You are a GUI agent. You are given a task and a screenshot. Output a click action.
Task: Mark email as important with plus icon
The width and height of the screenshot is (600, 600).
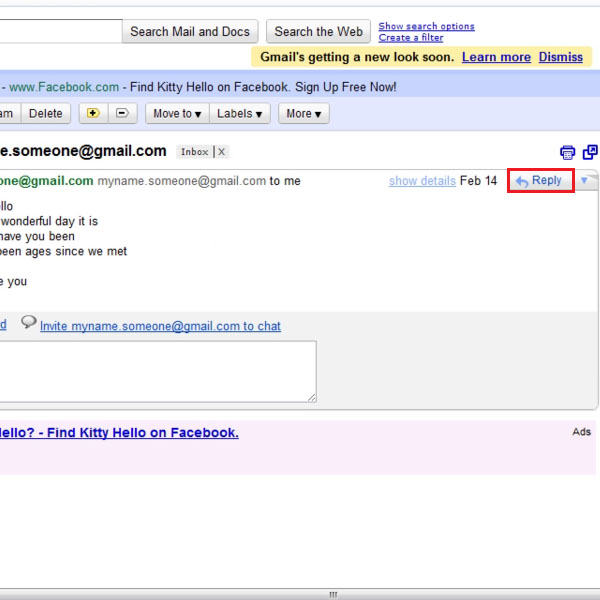(x=93, y=113)
